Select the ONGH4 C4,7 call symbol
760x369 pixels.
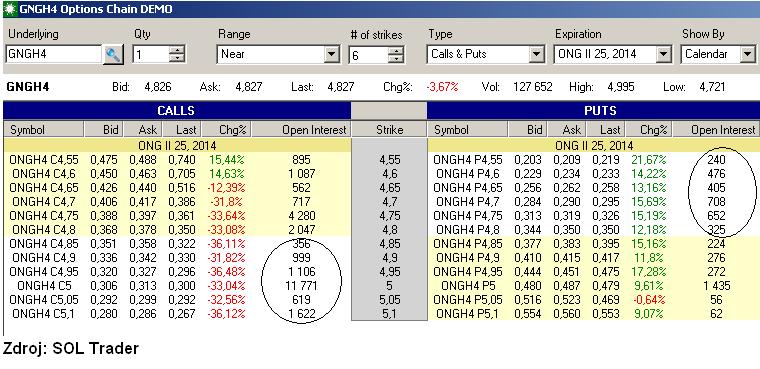click(43, 202)
